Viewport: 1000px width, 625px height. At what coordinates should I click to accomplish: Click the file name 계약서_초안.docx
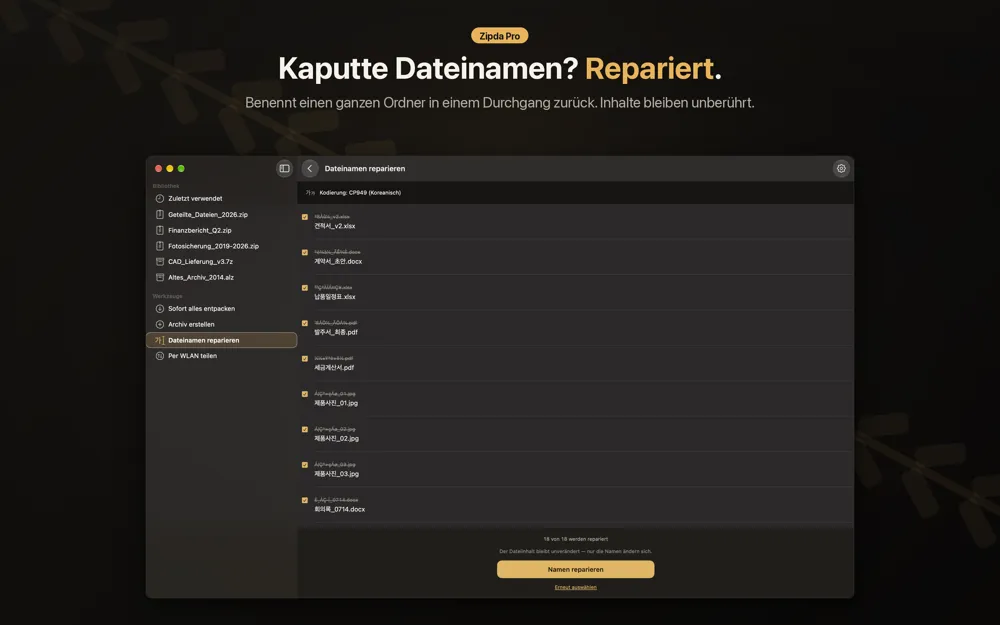click(338, 261)
